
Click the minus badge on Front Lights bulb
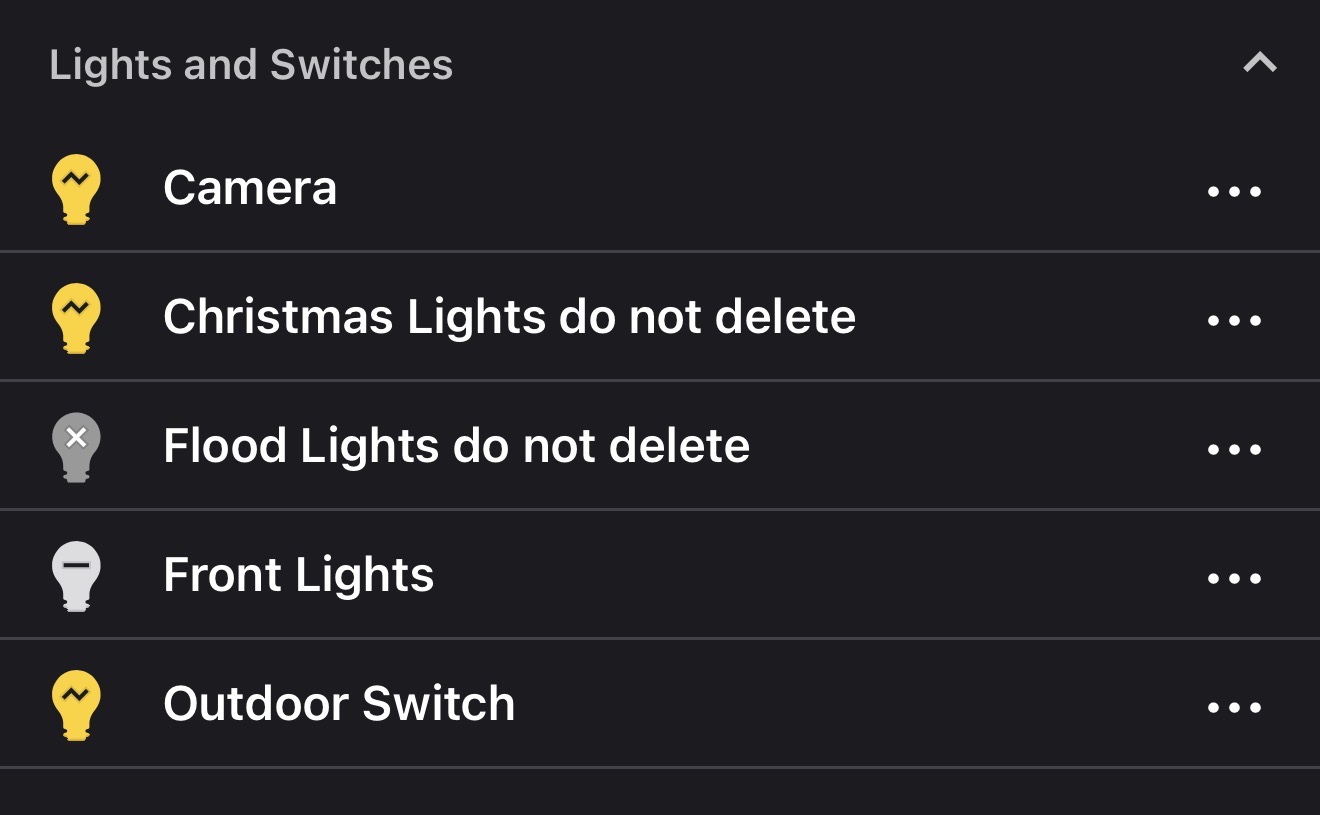pyautogui.click(x=77, y=565)
